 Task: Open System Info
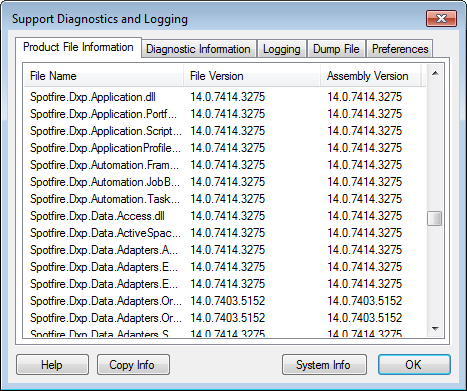point(324,365)
